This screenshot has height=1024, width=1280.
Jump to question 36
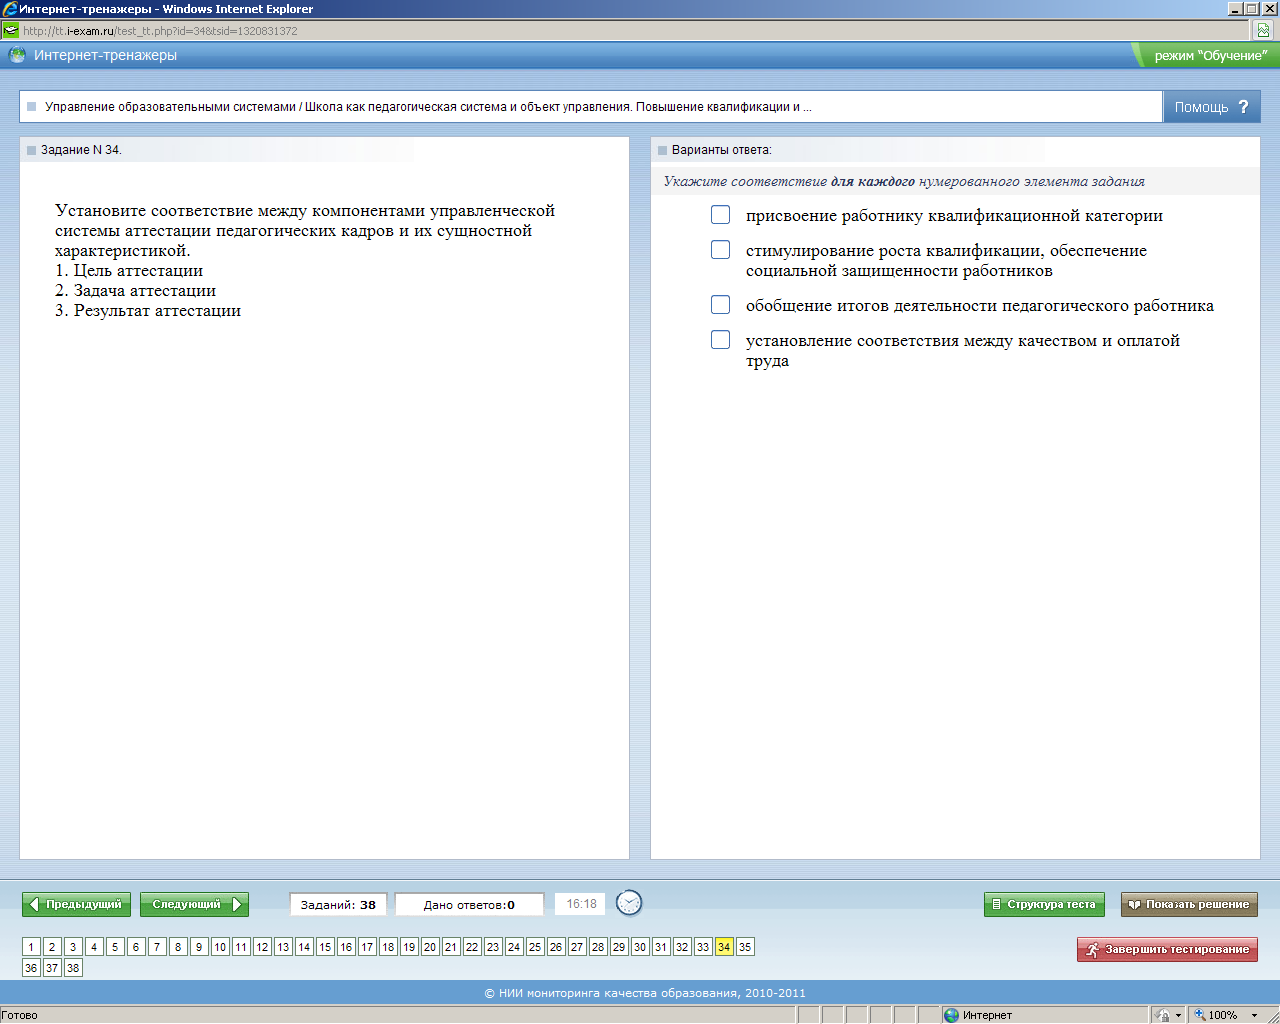[31, 968]
